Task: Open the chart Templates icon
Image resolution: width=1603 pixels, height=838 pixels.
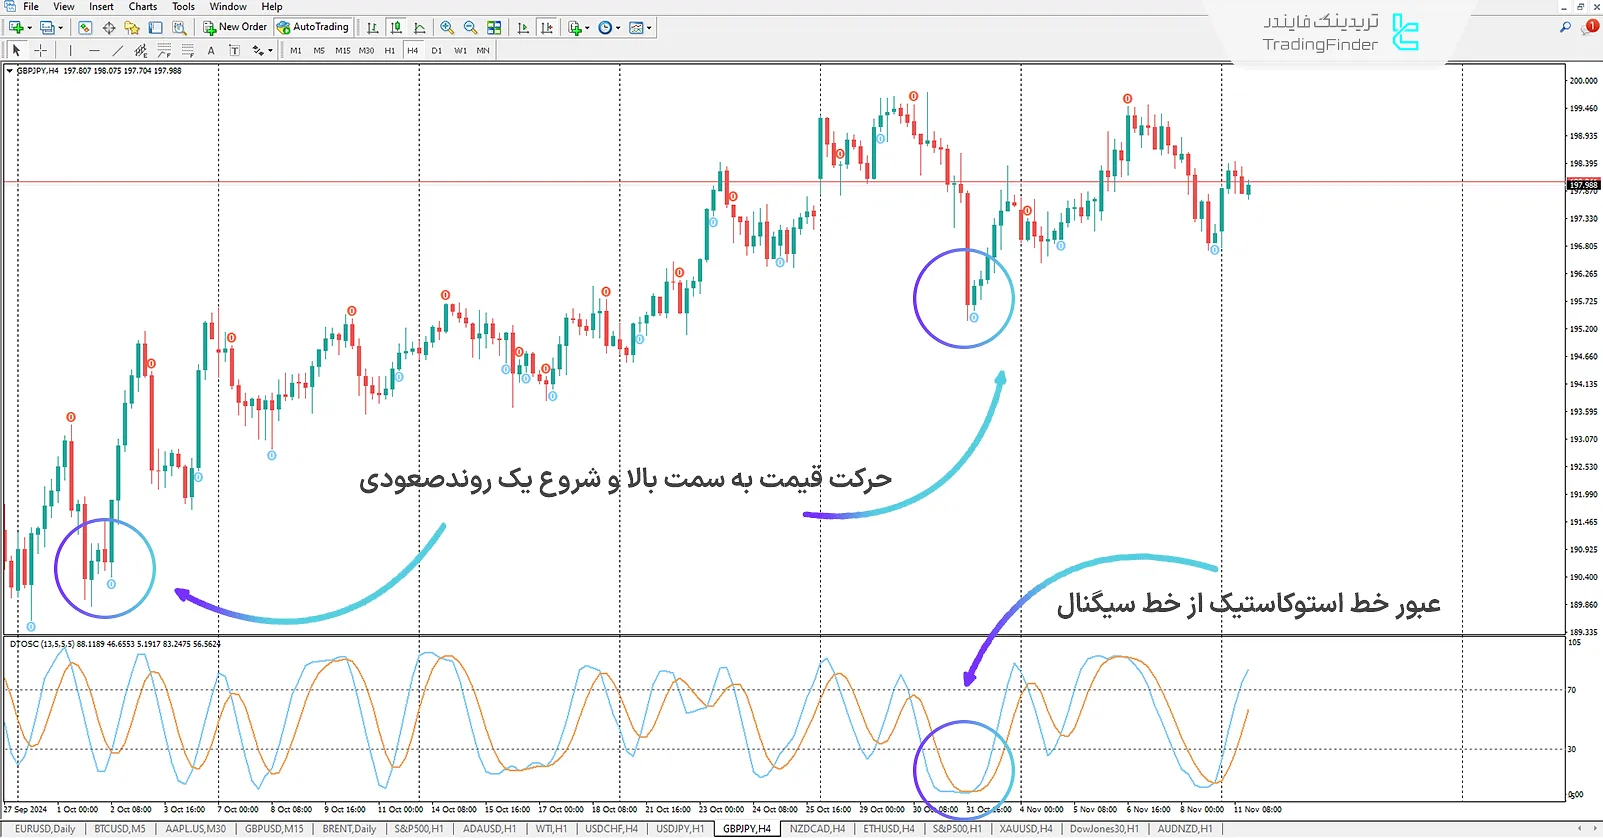Action: pos(636,28)
